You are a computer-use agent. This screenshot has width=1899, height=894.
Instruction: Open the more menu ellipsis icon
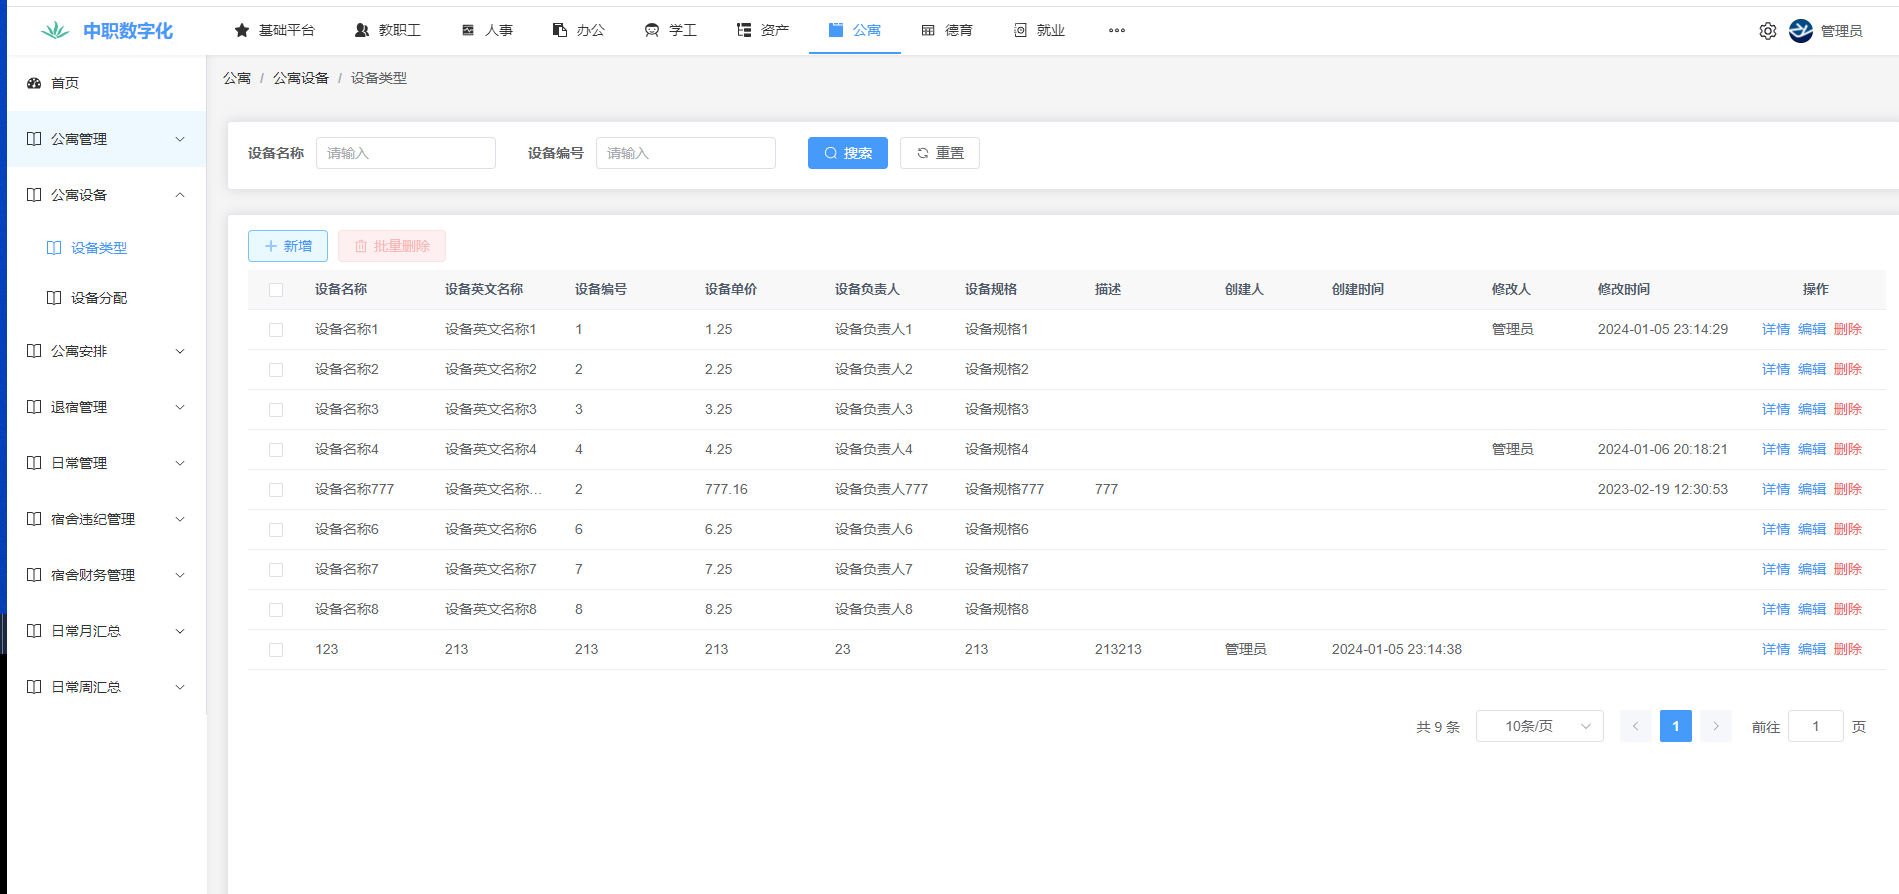point(1116,31)
